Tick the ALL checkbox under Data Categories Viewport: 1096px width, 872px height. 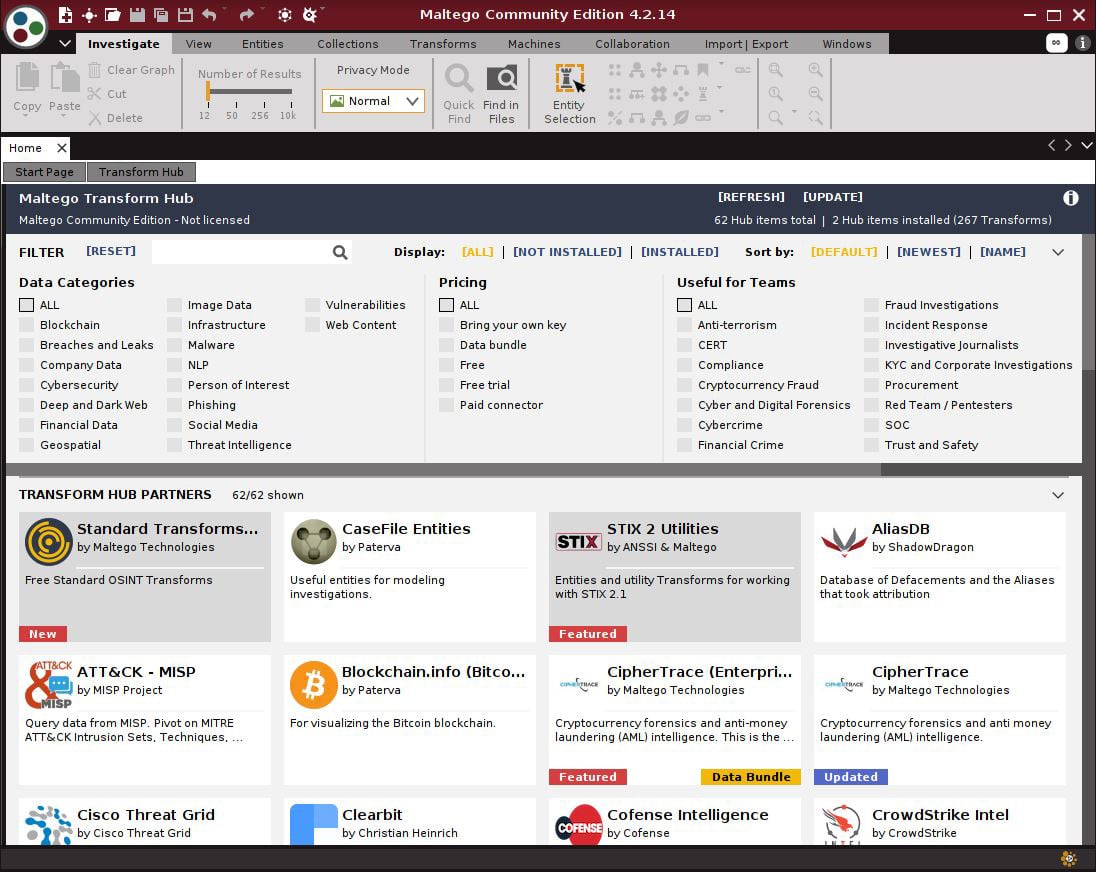pos(27,305)
